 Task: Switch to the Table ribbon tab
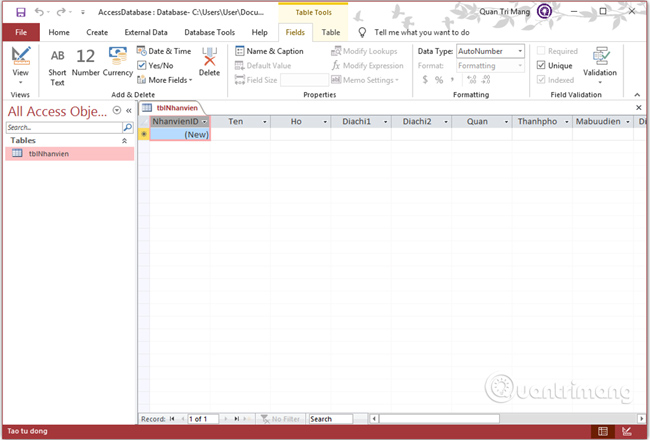pos(331,32)
